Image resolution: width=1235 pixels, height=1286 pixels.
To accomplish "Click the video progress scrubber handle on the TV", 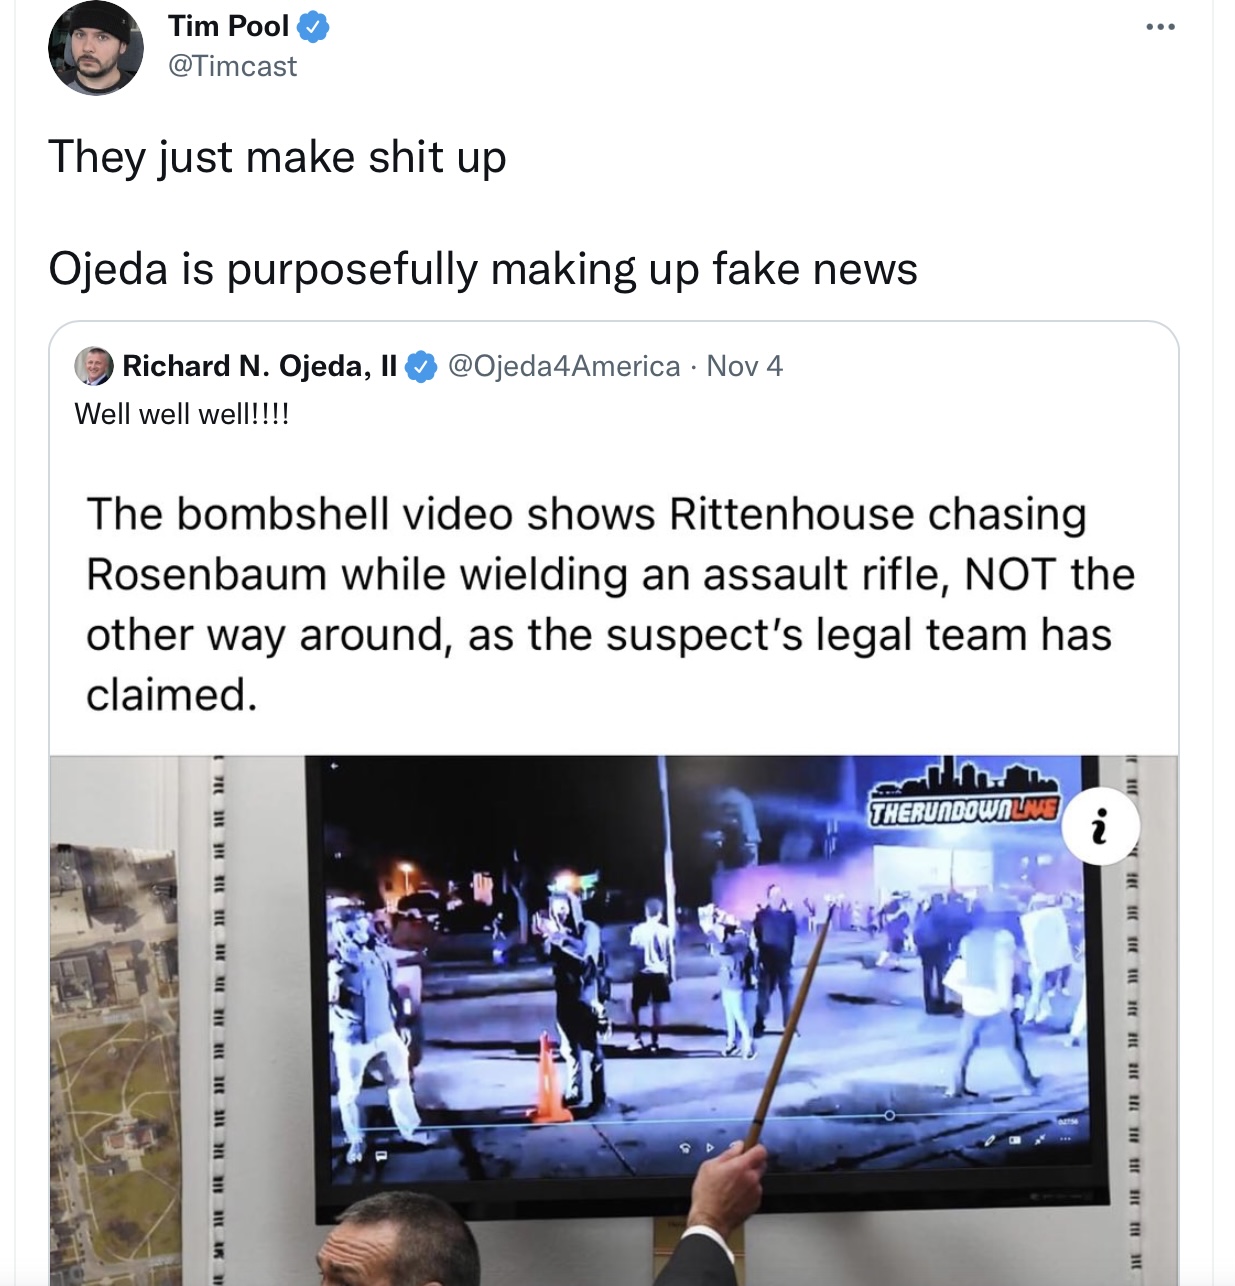I will (889, 1116).
